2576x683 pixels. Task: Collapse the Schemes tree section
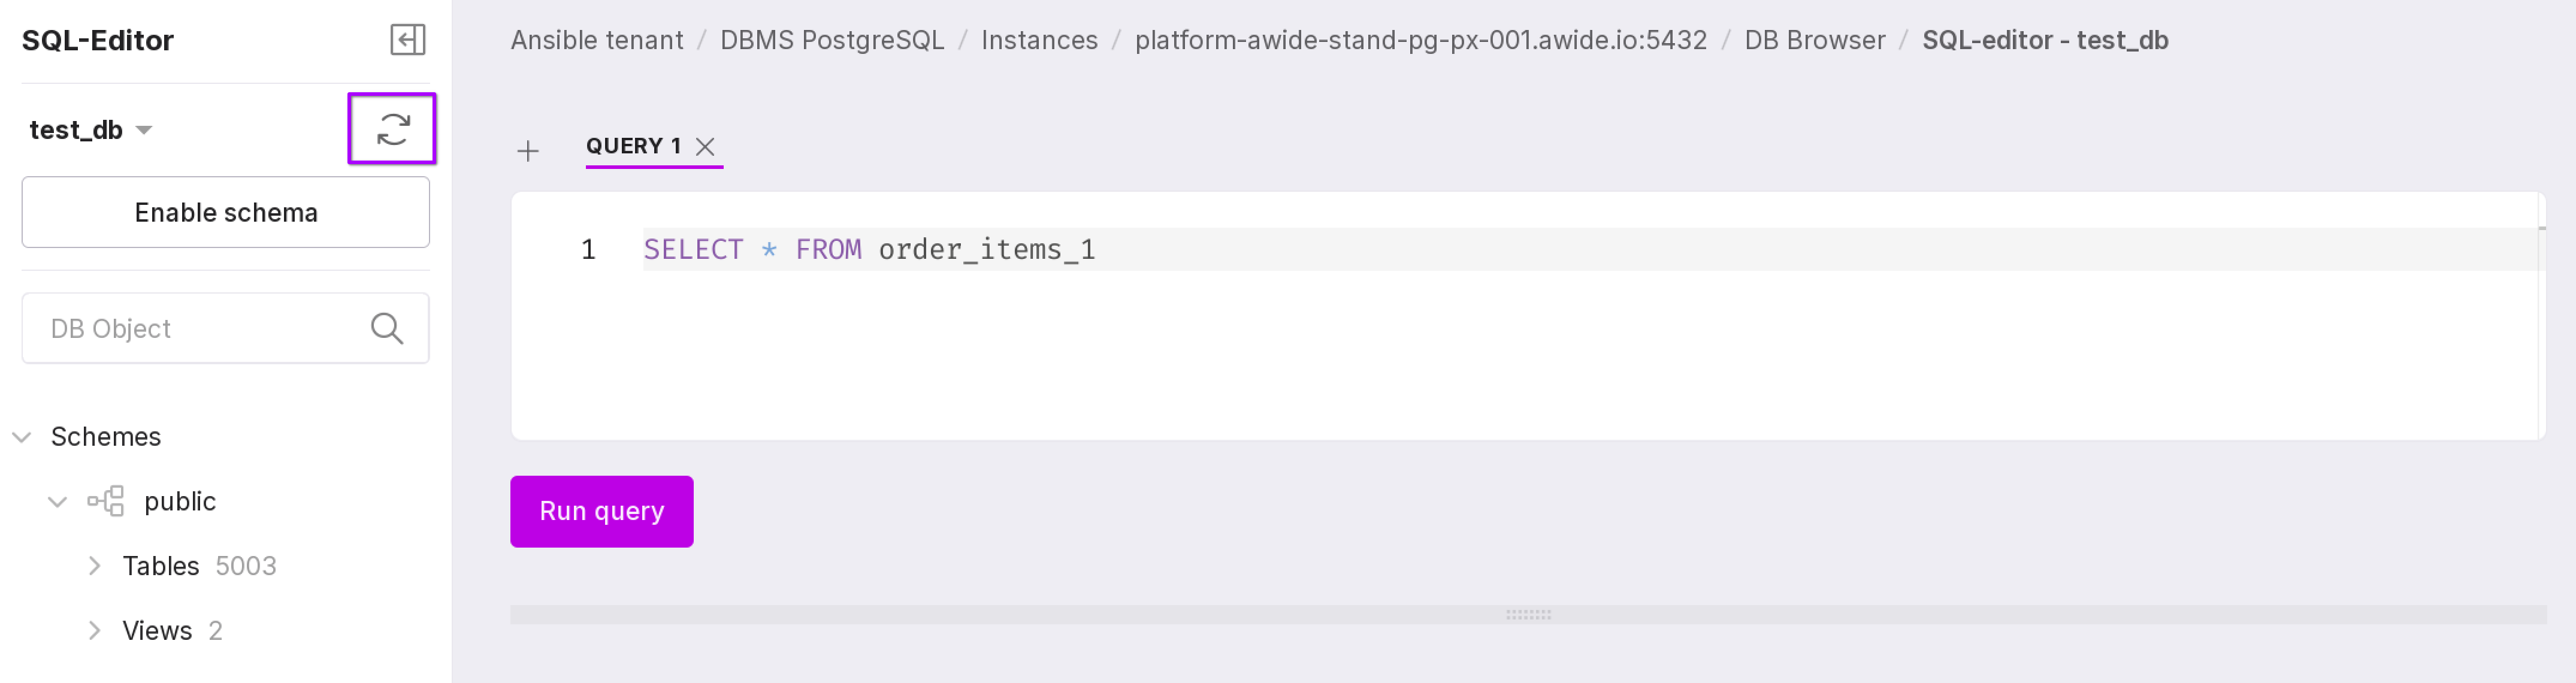22,437
